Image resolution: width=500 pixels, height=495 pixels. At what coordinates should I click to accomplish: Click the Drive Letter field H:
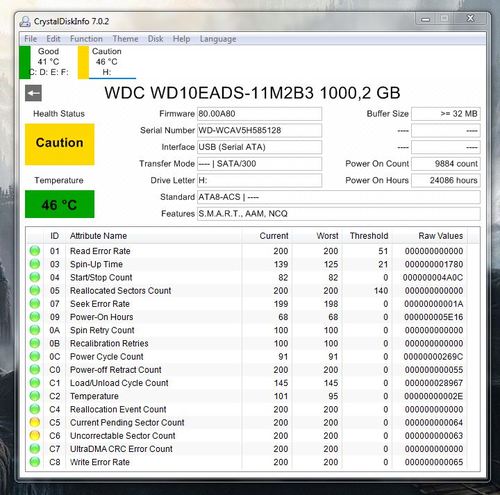tap(259, 180)
